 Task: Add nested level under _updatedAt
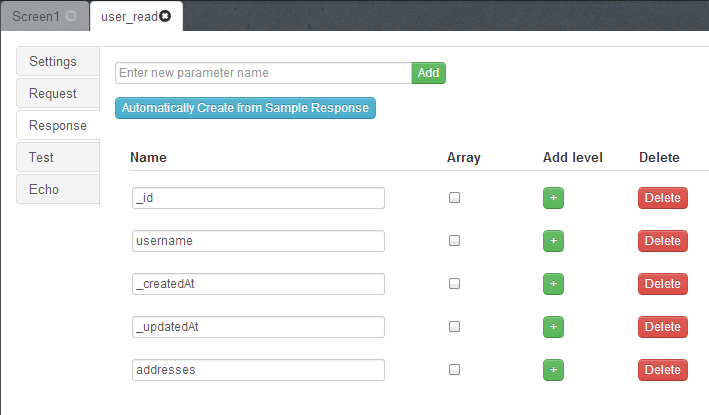tap(554, 327)
